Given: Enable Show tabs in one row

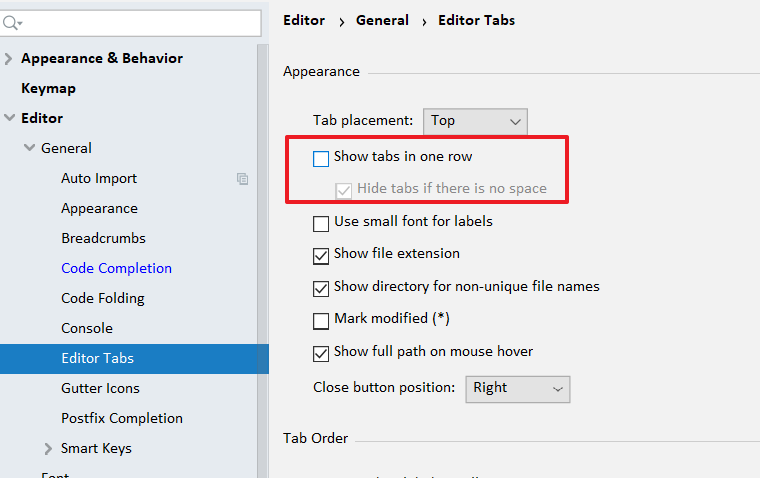Looking at the screenshot, I should 321,158.
